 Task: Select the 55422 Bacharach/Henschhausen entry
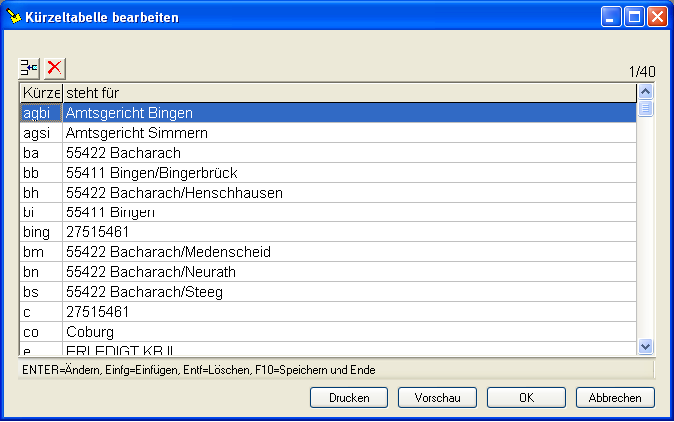click(167, 192)
